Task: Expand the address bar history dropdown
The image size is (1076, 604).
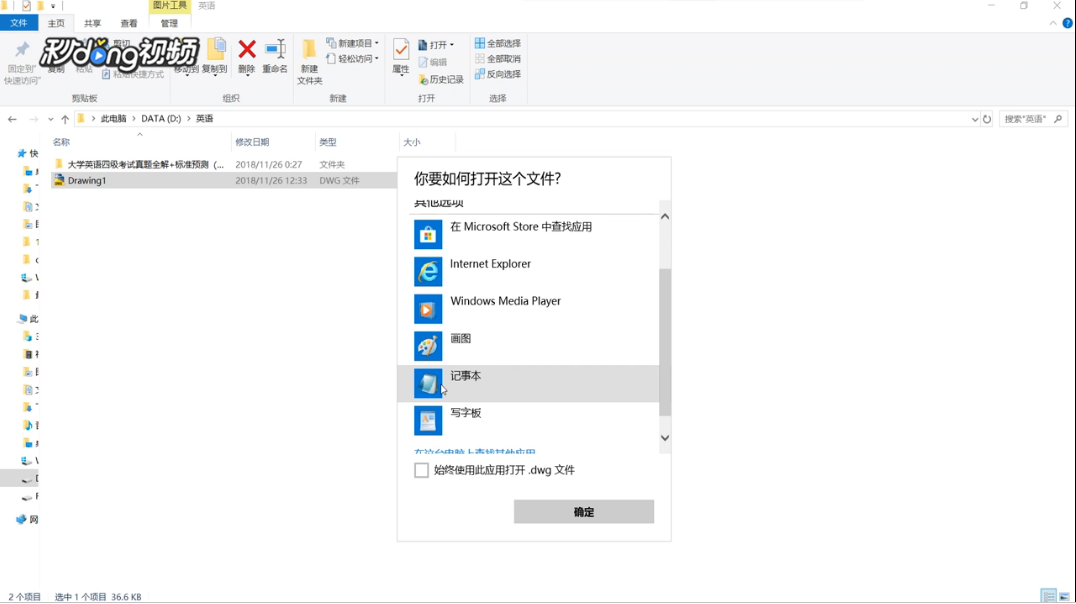Action: 974,119
